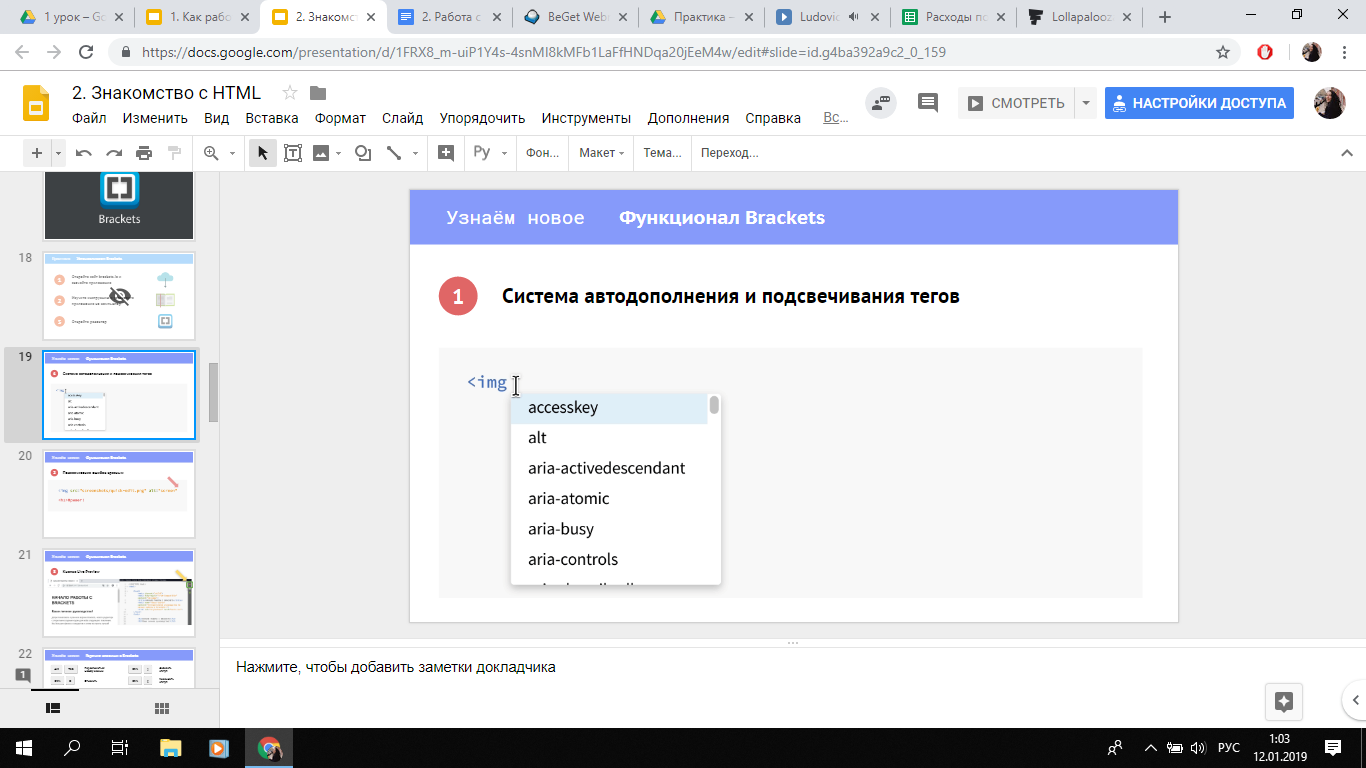Image resolution: width=1366 pixels, height=768 pixels.
Task: Click the filmstrip vertical scrollbar thumb
Action: (213, 392)
